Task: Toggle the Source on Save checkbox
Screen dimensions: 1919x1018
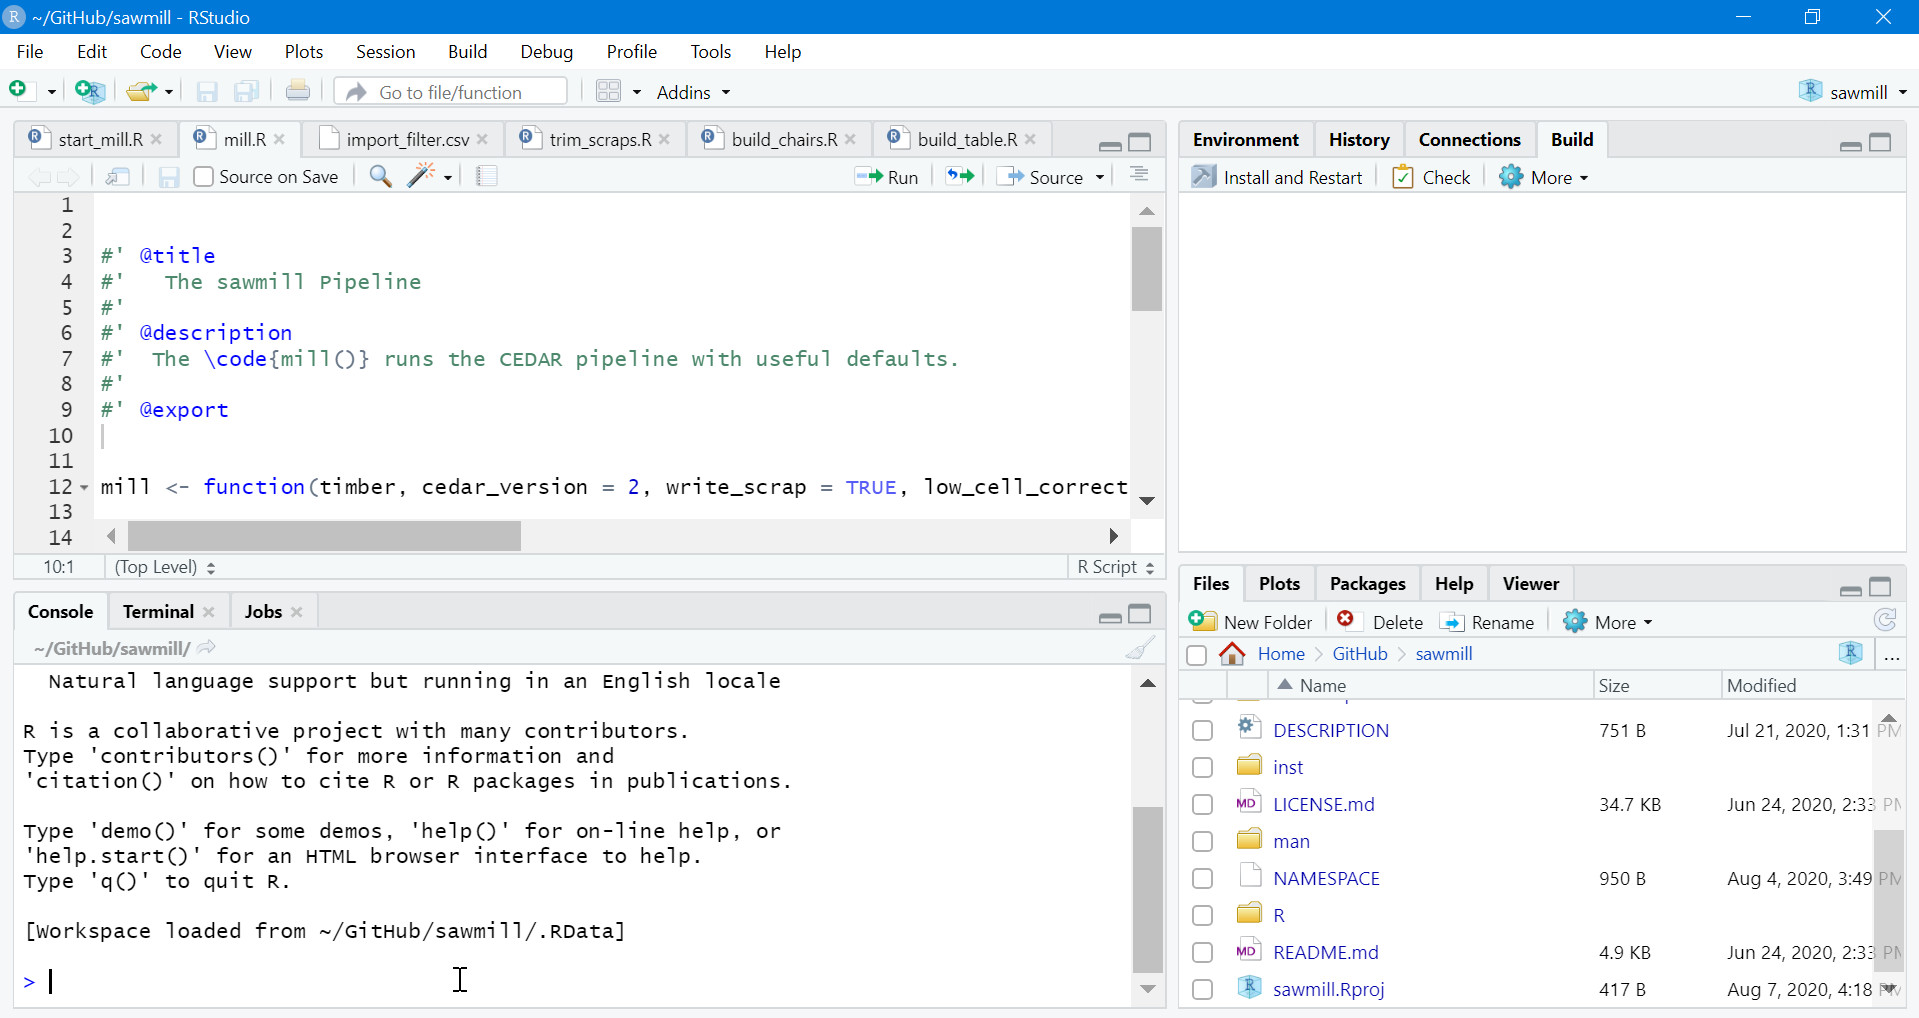Action: [204, 177]
